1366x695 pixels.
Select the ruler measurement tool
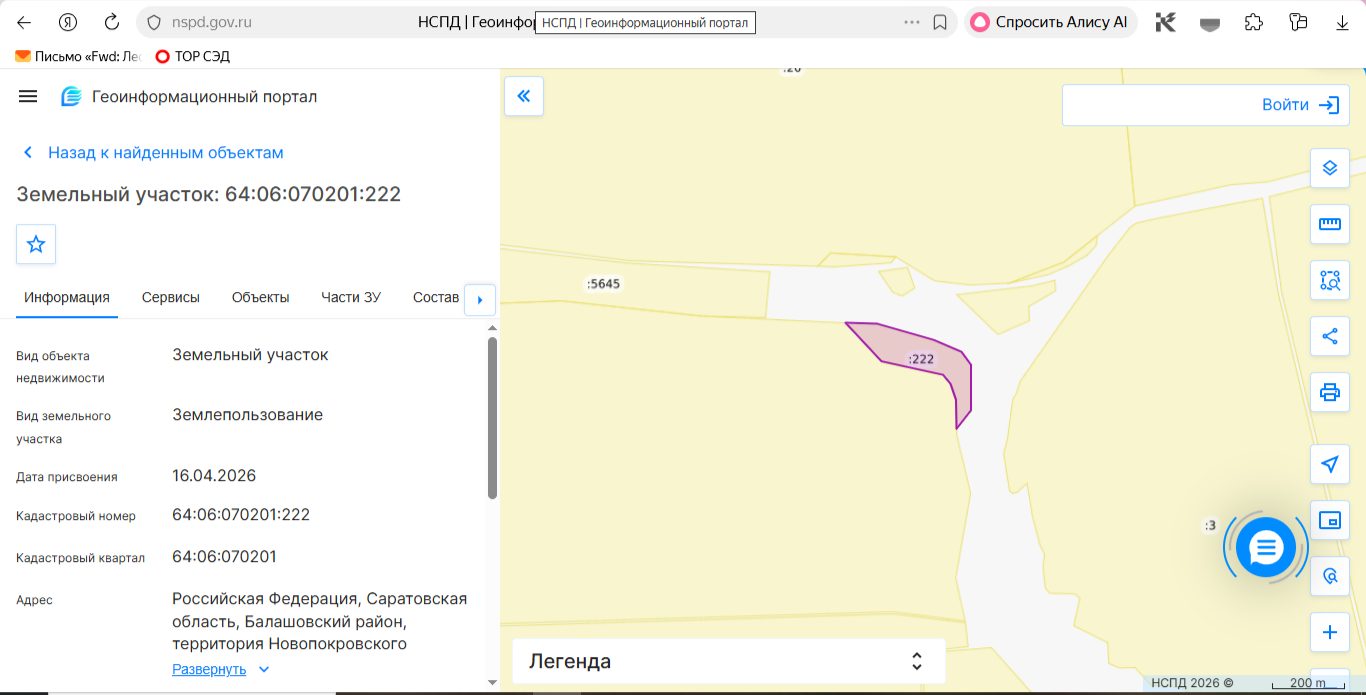[1329, 224]
